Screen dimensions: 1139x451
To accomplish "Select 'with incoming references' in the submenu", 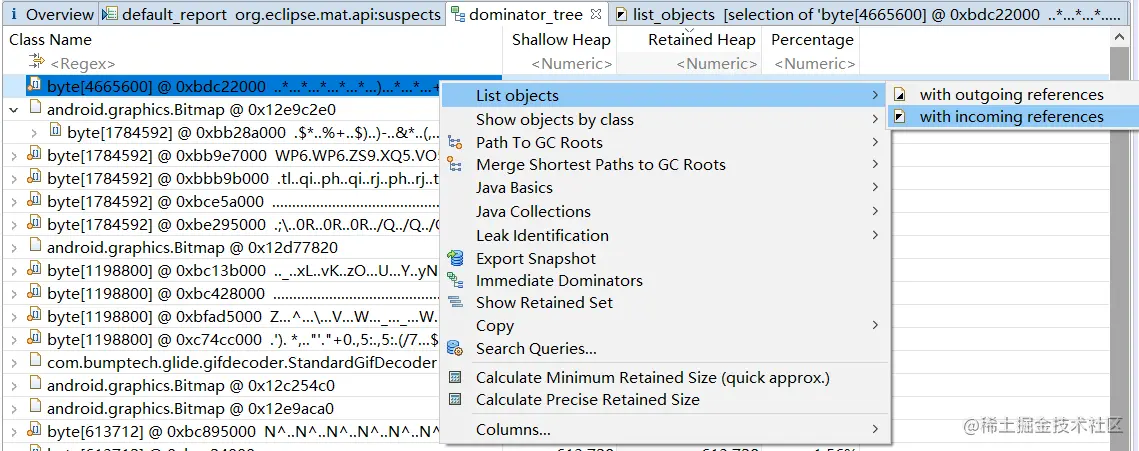I will (1011, 116).
